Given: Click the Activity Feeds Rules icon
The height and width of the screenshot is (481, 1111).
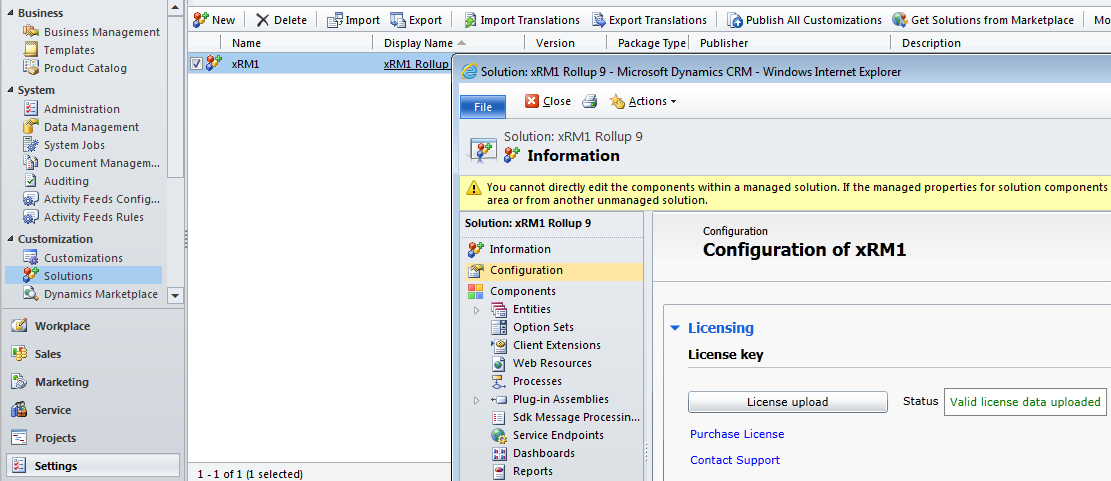Looking at the screenshot, I should click(30, 217).
